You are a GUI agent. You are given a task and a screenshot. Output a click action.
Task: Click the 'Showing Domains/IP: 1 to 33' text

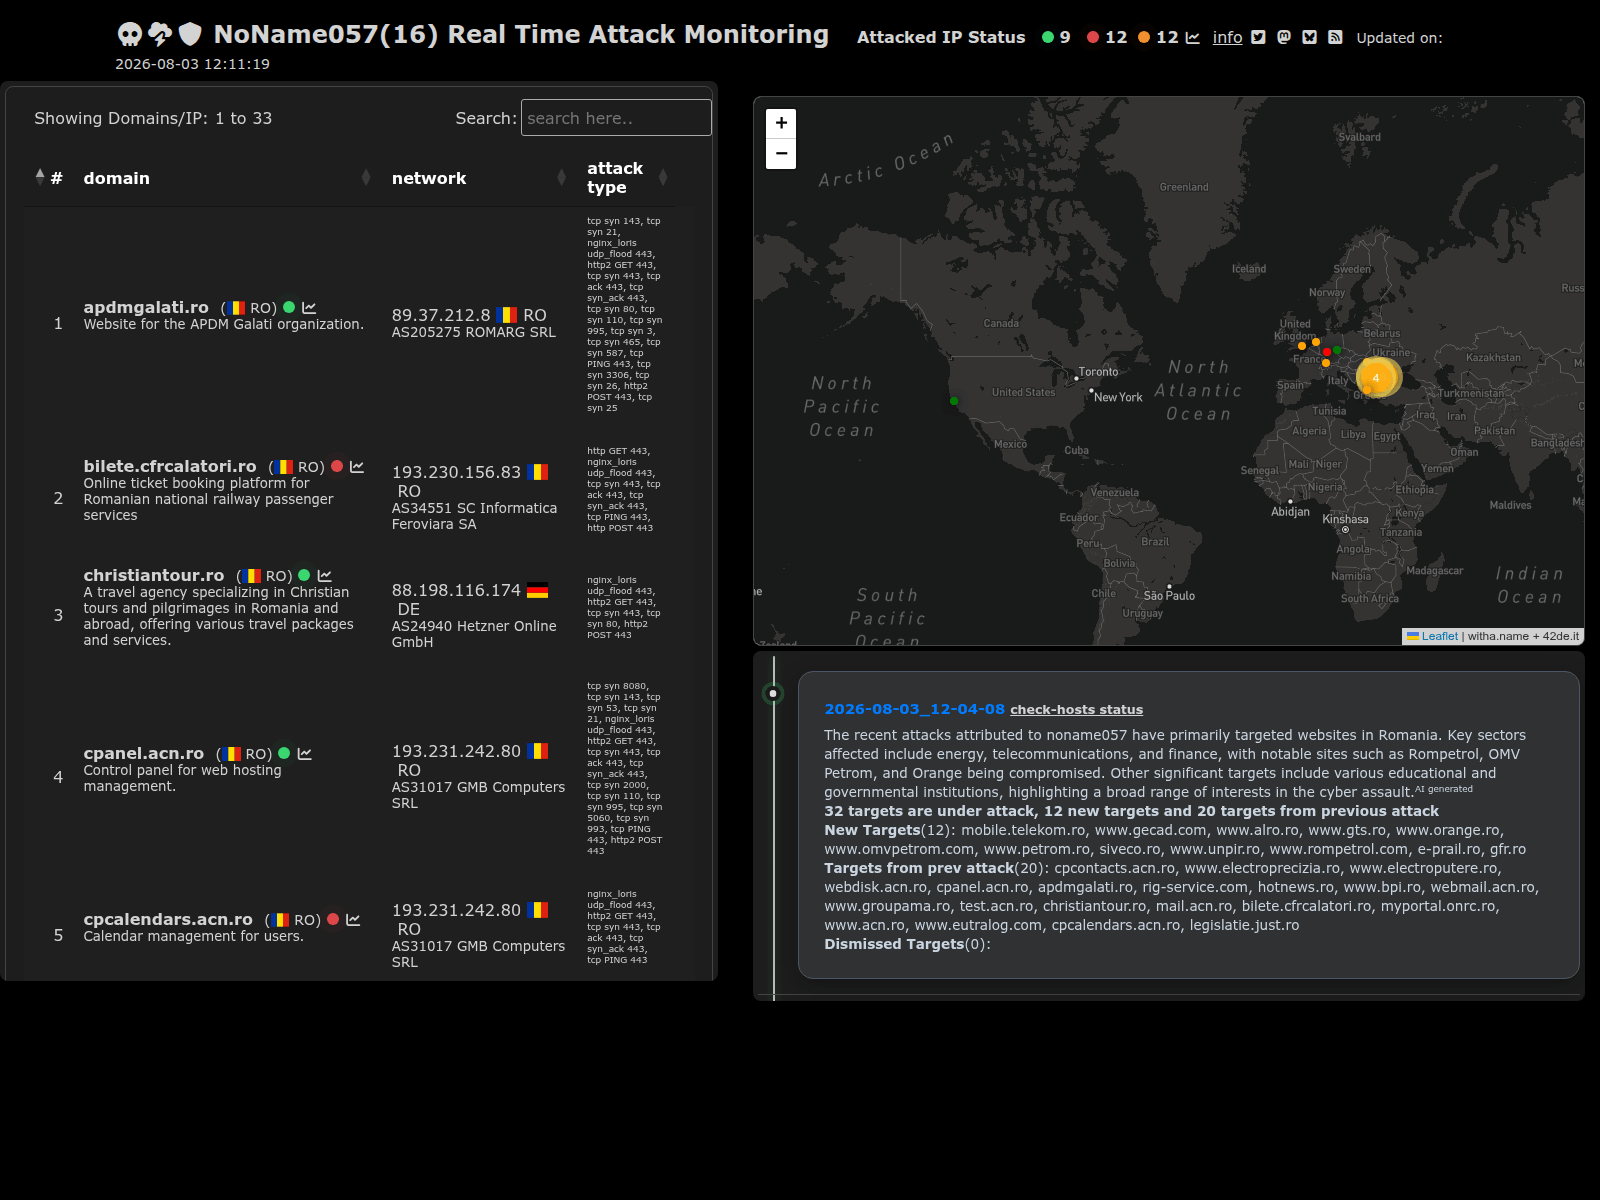point(153,118)
